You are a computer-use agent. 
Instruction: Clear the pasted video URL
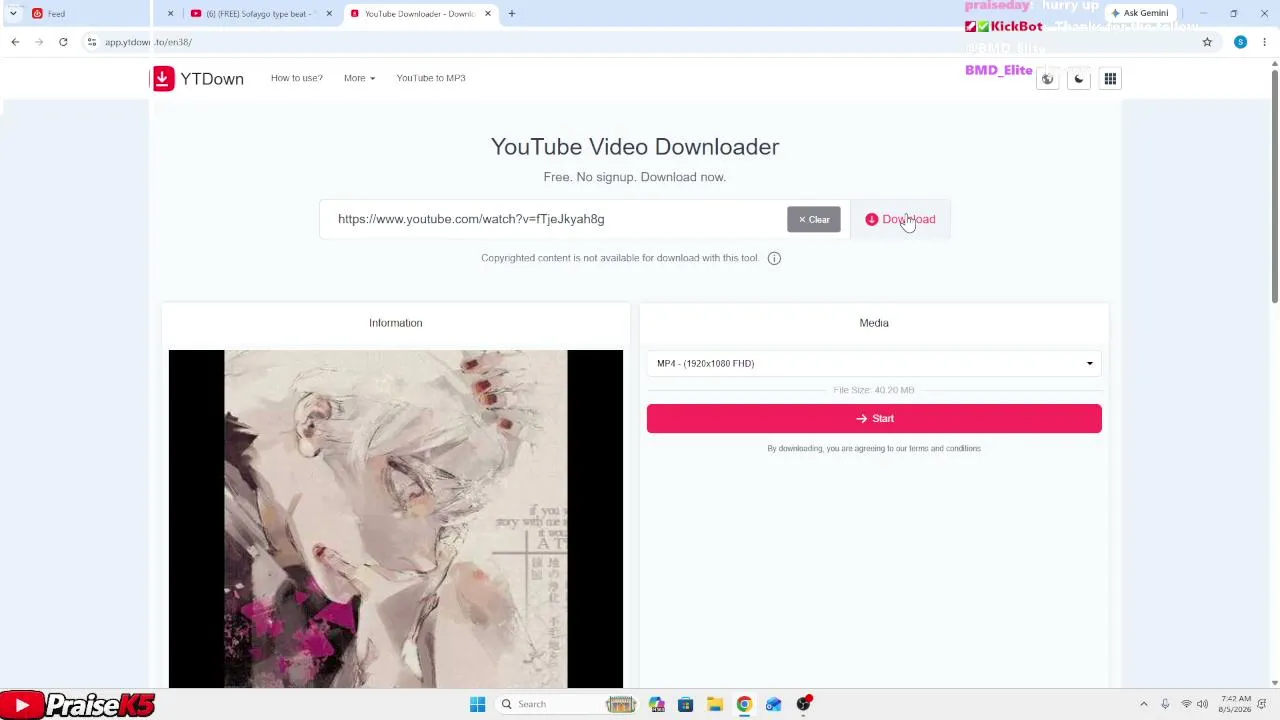click(x=814, y=219)
